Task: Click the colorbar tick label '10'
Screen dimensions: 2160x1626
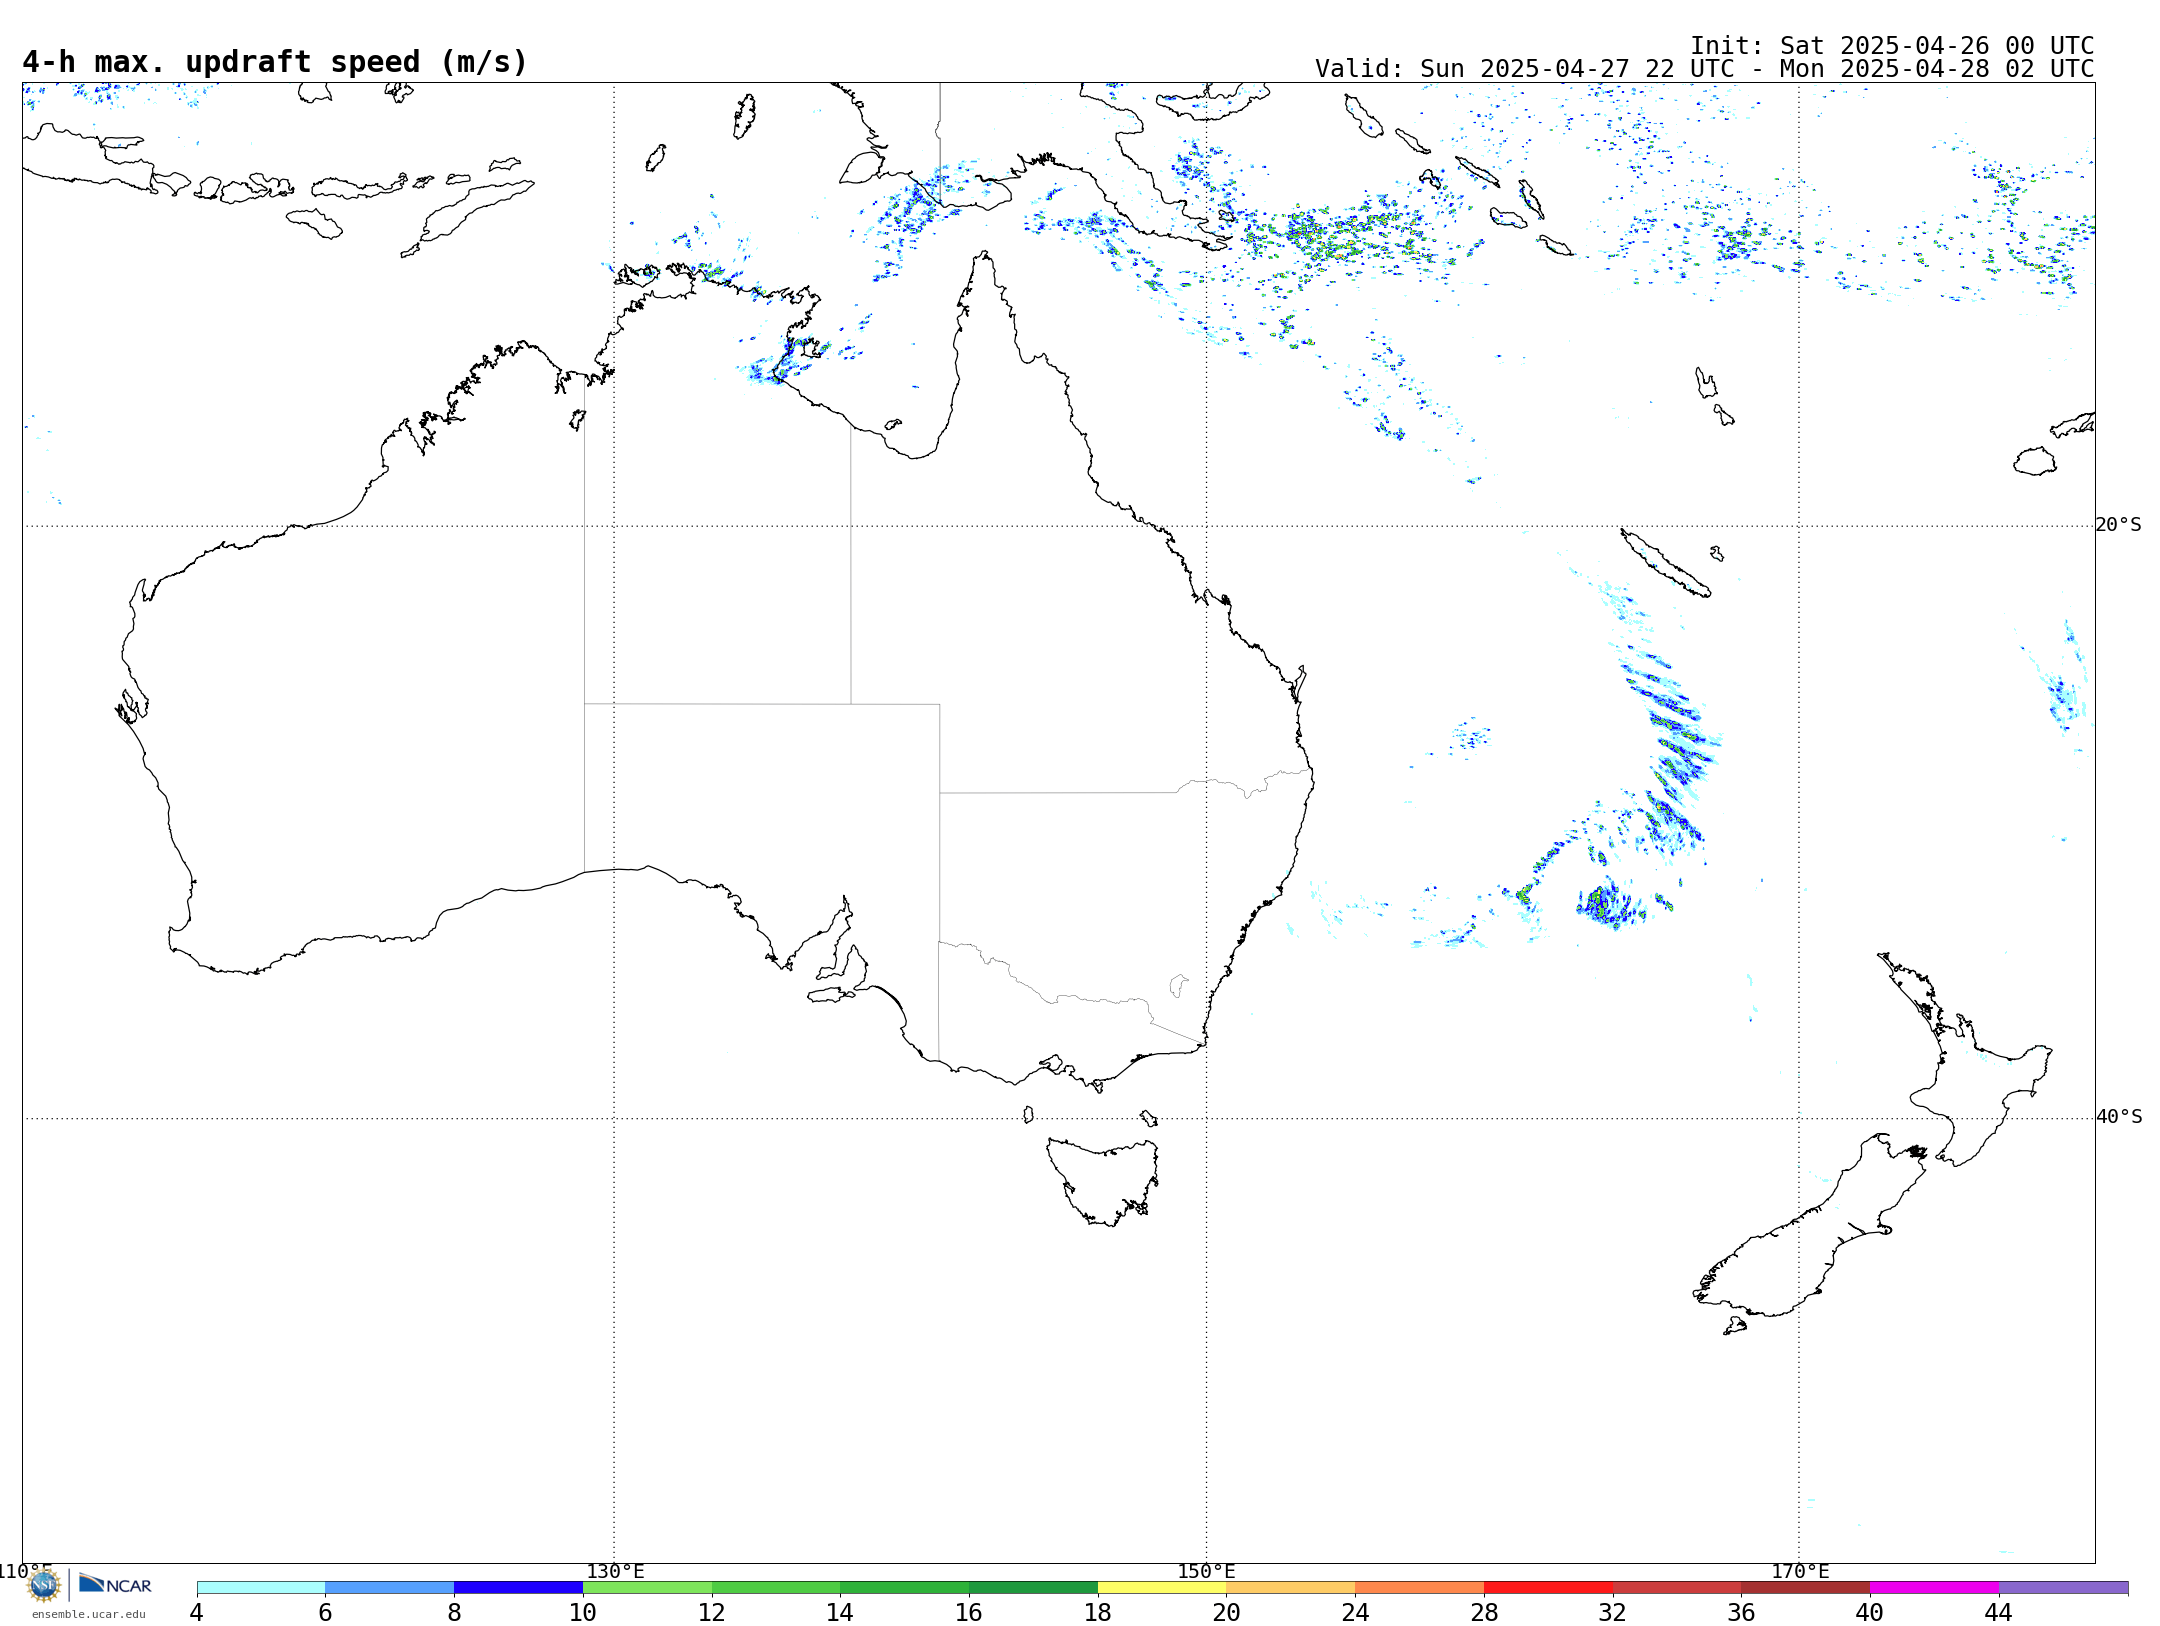Action: tap(583, 1613)
